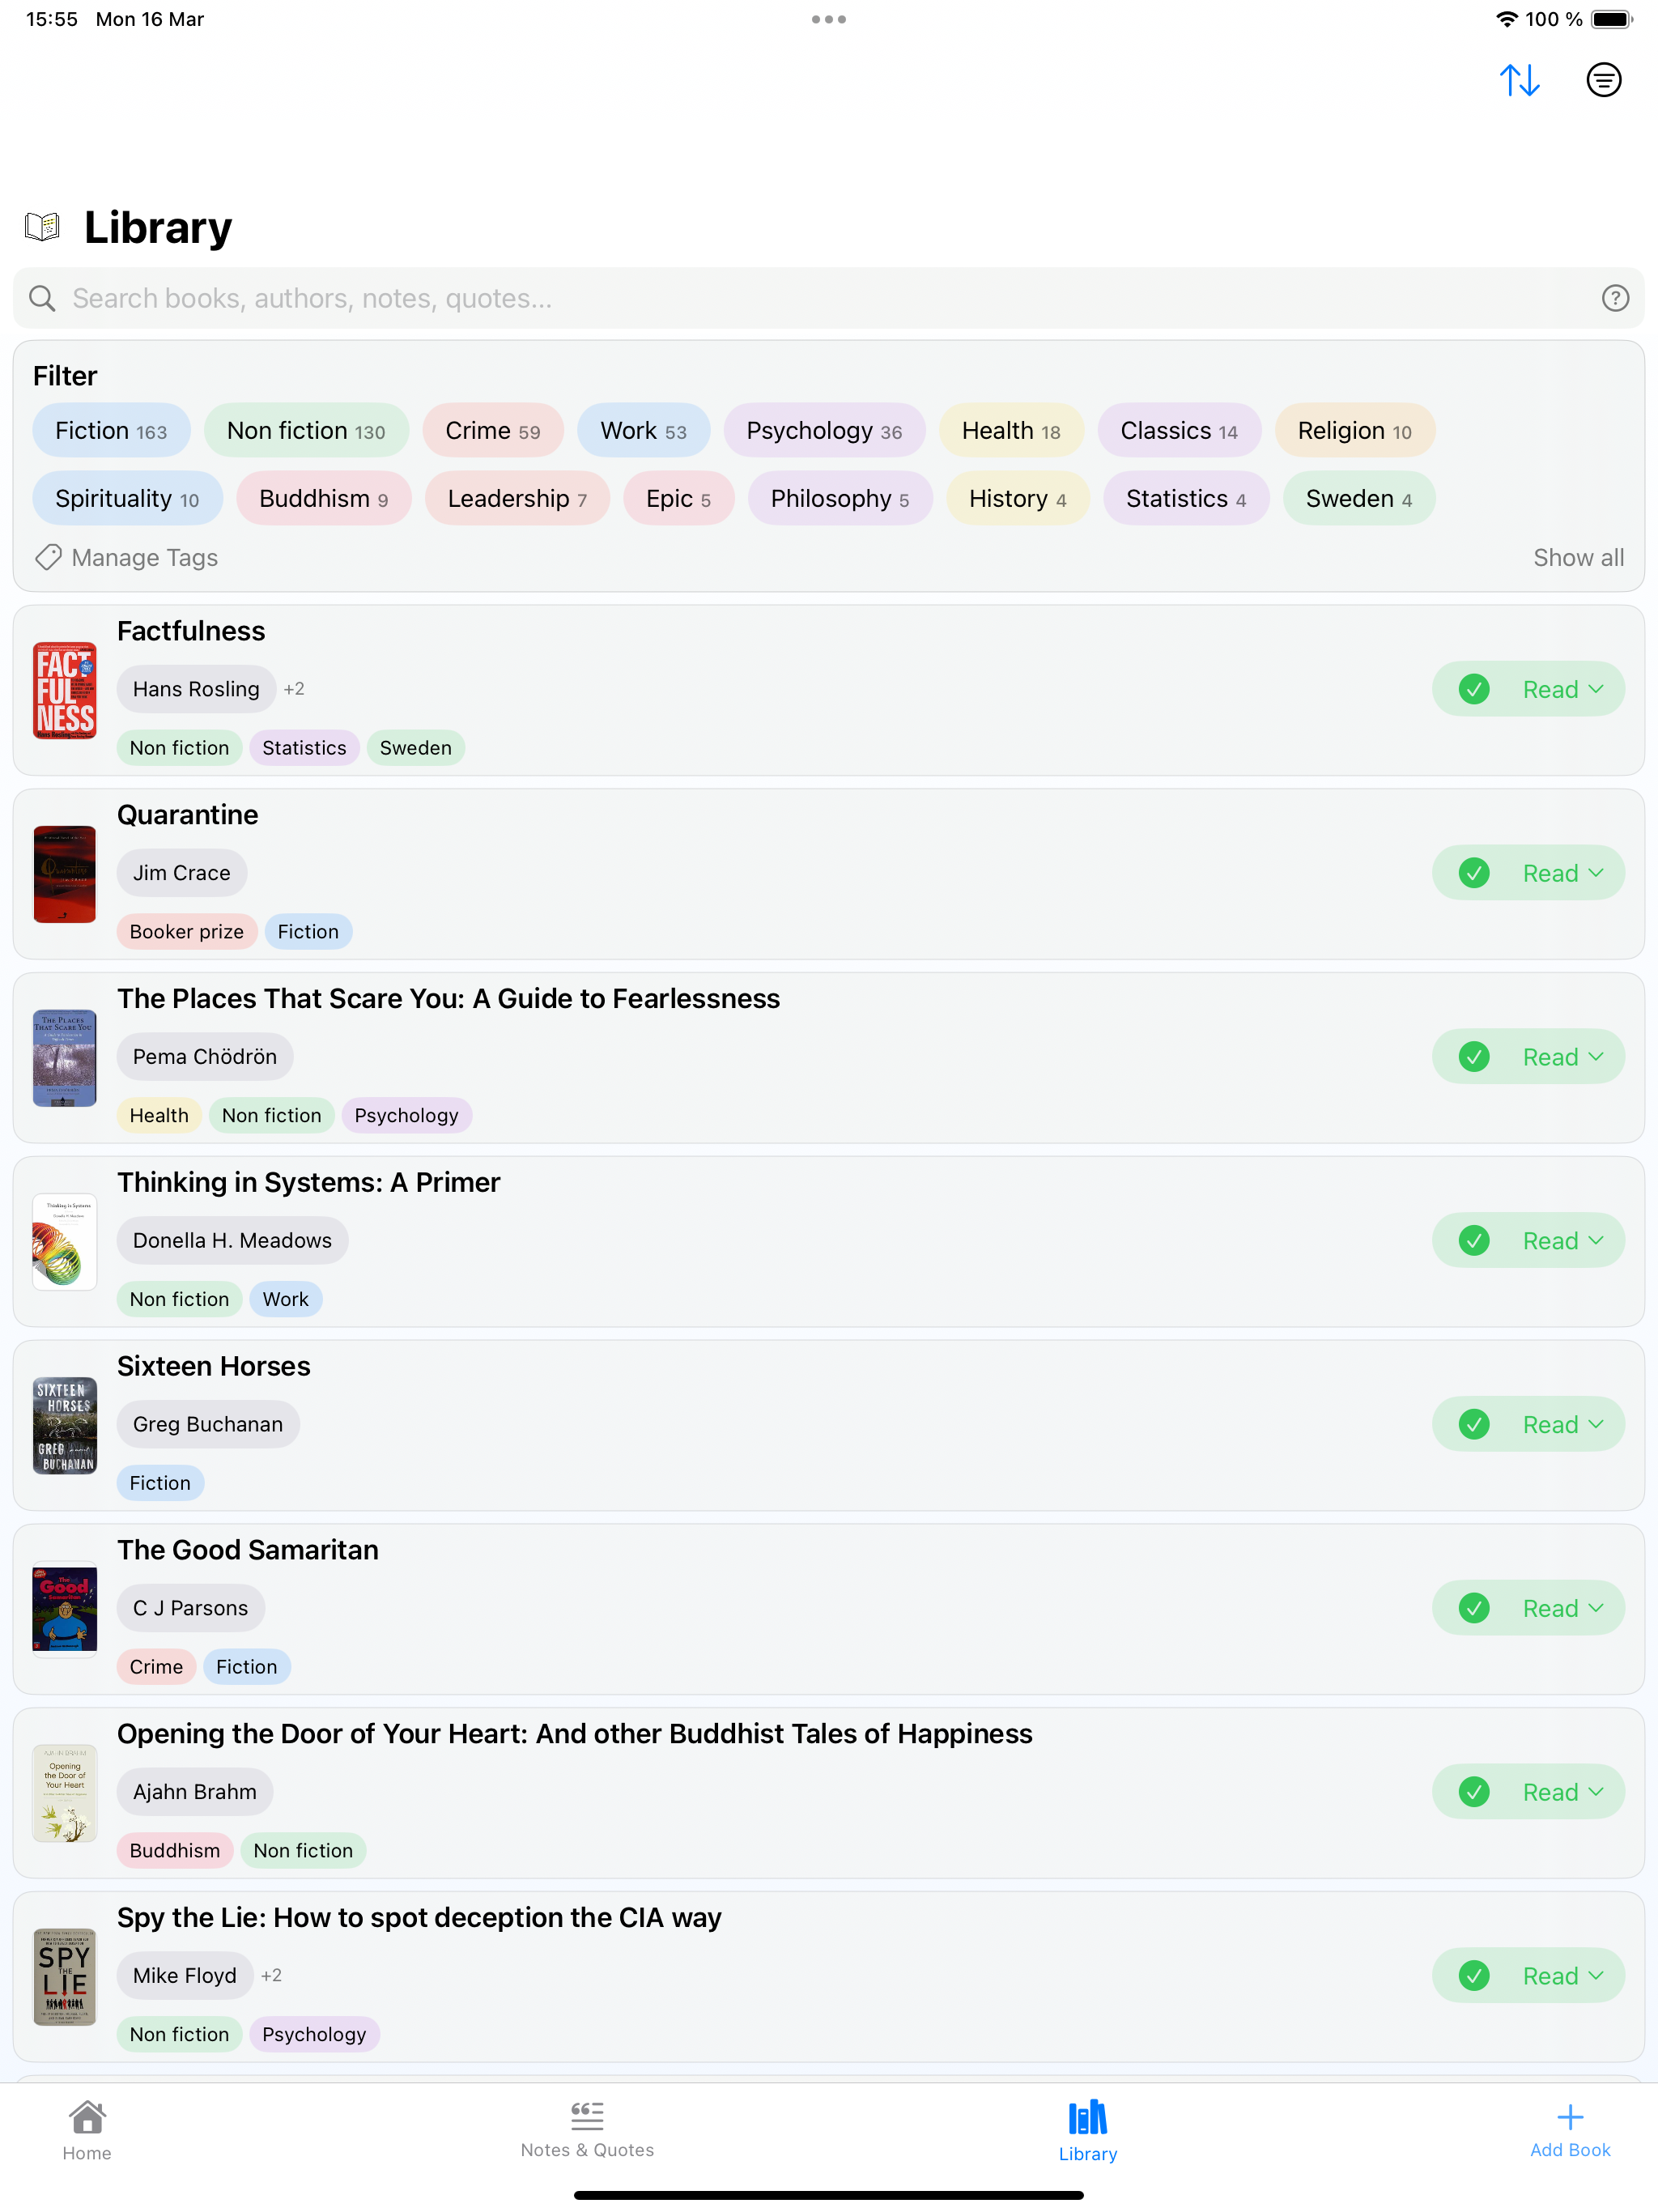This screenshot has height=2212, width=1658.
Task: Open the filter menu icon at top right
Action: click(x=1604, y=80)
